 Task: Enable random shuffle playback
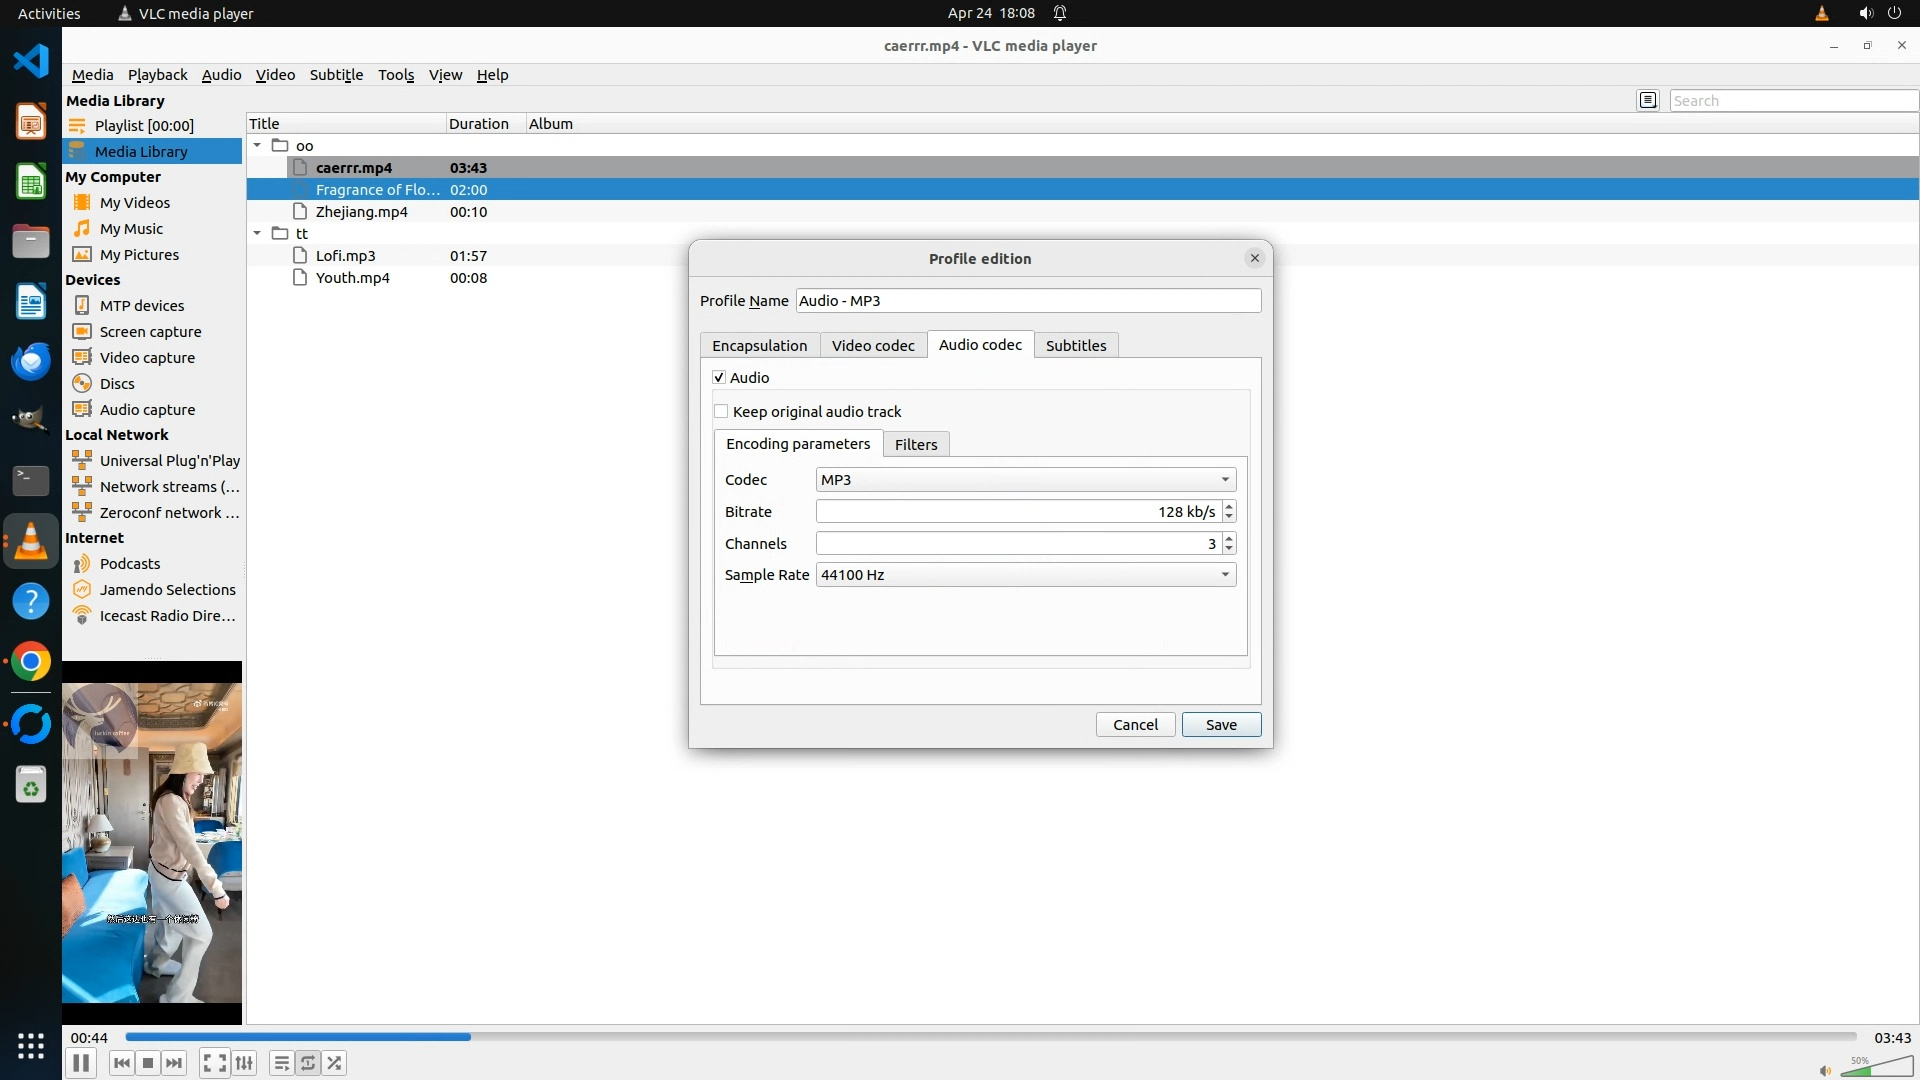[335, 1063]
